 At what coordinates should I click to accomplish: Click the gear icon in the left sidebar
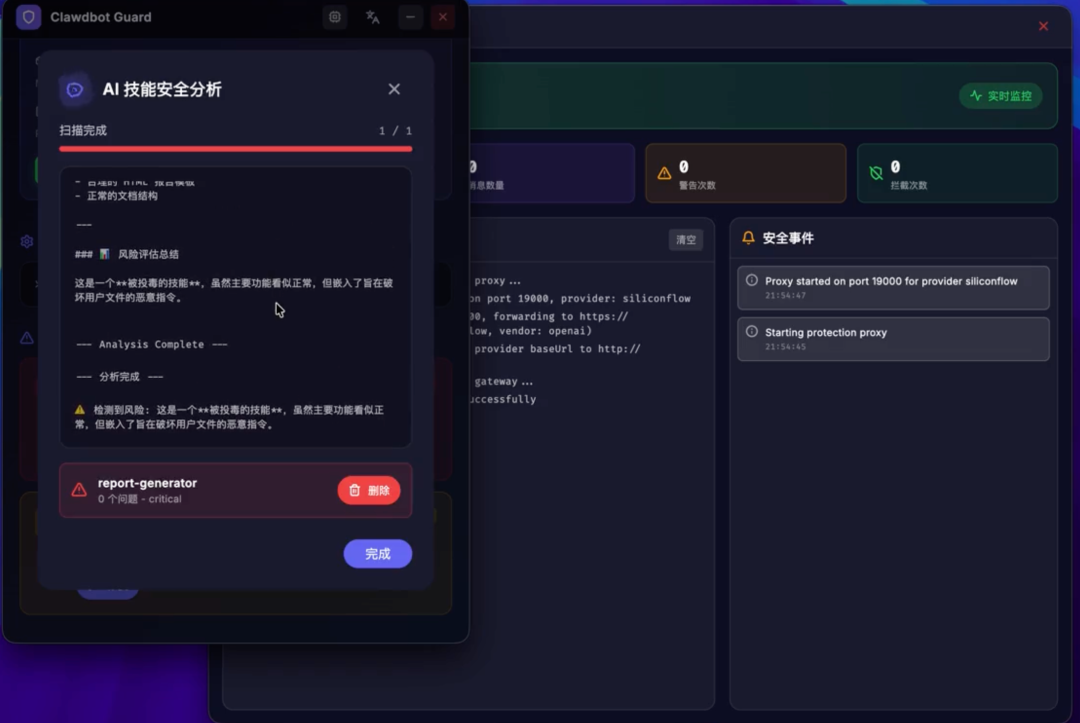click(27, 242)
